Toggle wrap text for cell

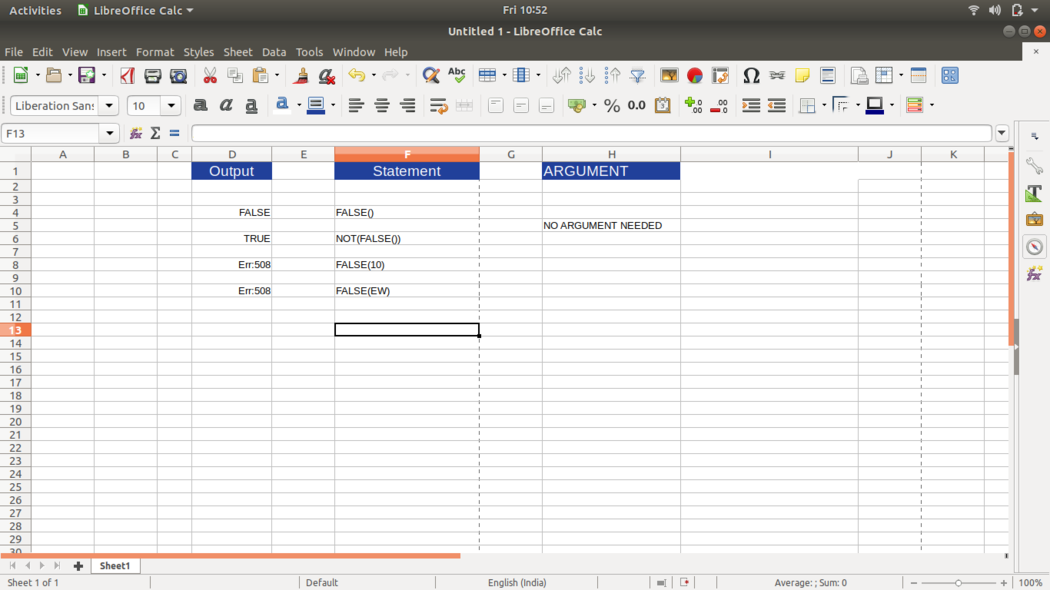point(438,106)
